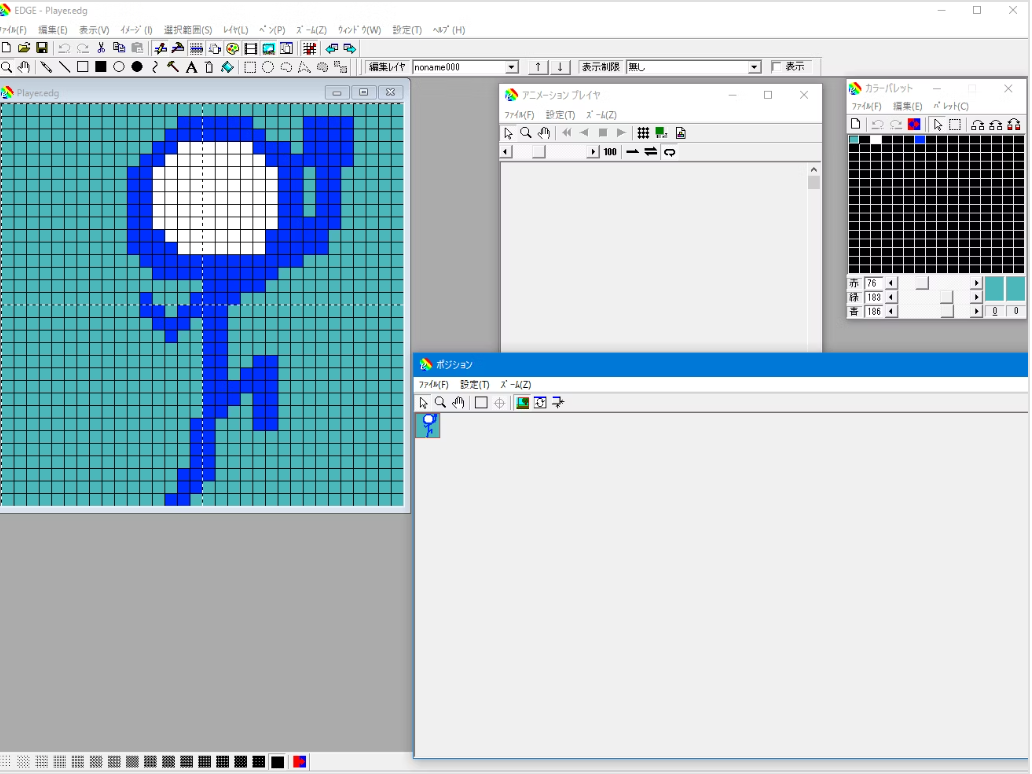Select the freehand pen tool
This screenshot has width=1032, height=774.
click(x=46, y=67)
